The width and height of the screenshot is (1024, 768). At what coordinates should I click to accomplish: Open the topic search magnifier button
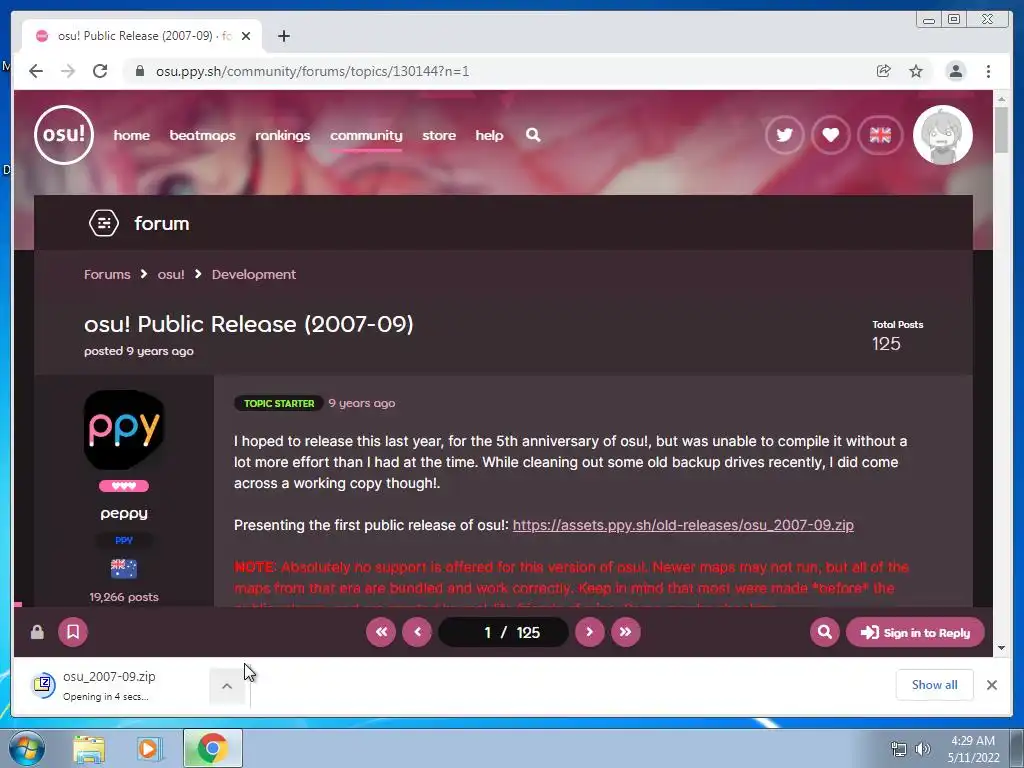(x=825, y=632)
